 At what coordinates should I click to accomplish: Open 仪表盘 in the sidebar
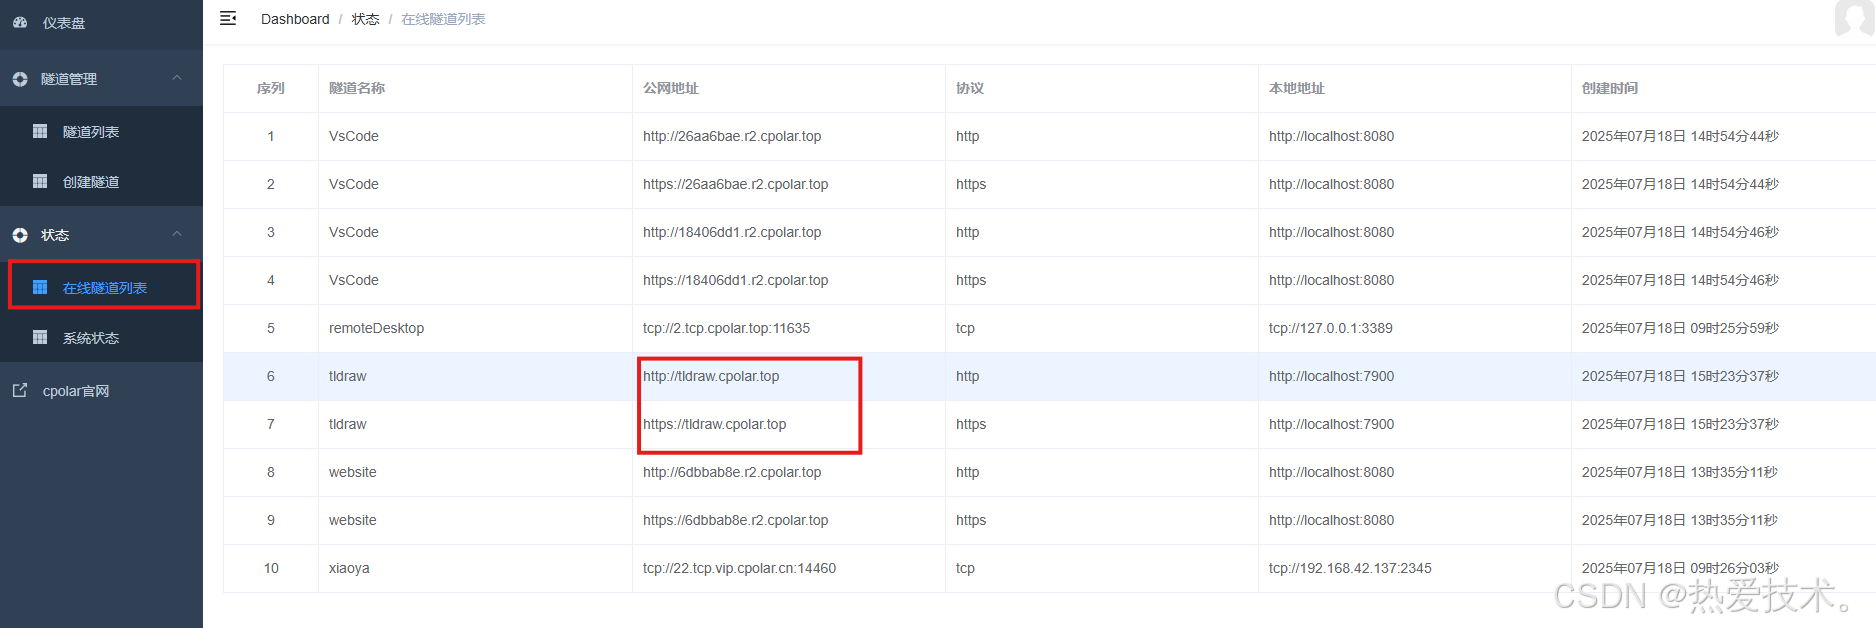[101, 23]
